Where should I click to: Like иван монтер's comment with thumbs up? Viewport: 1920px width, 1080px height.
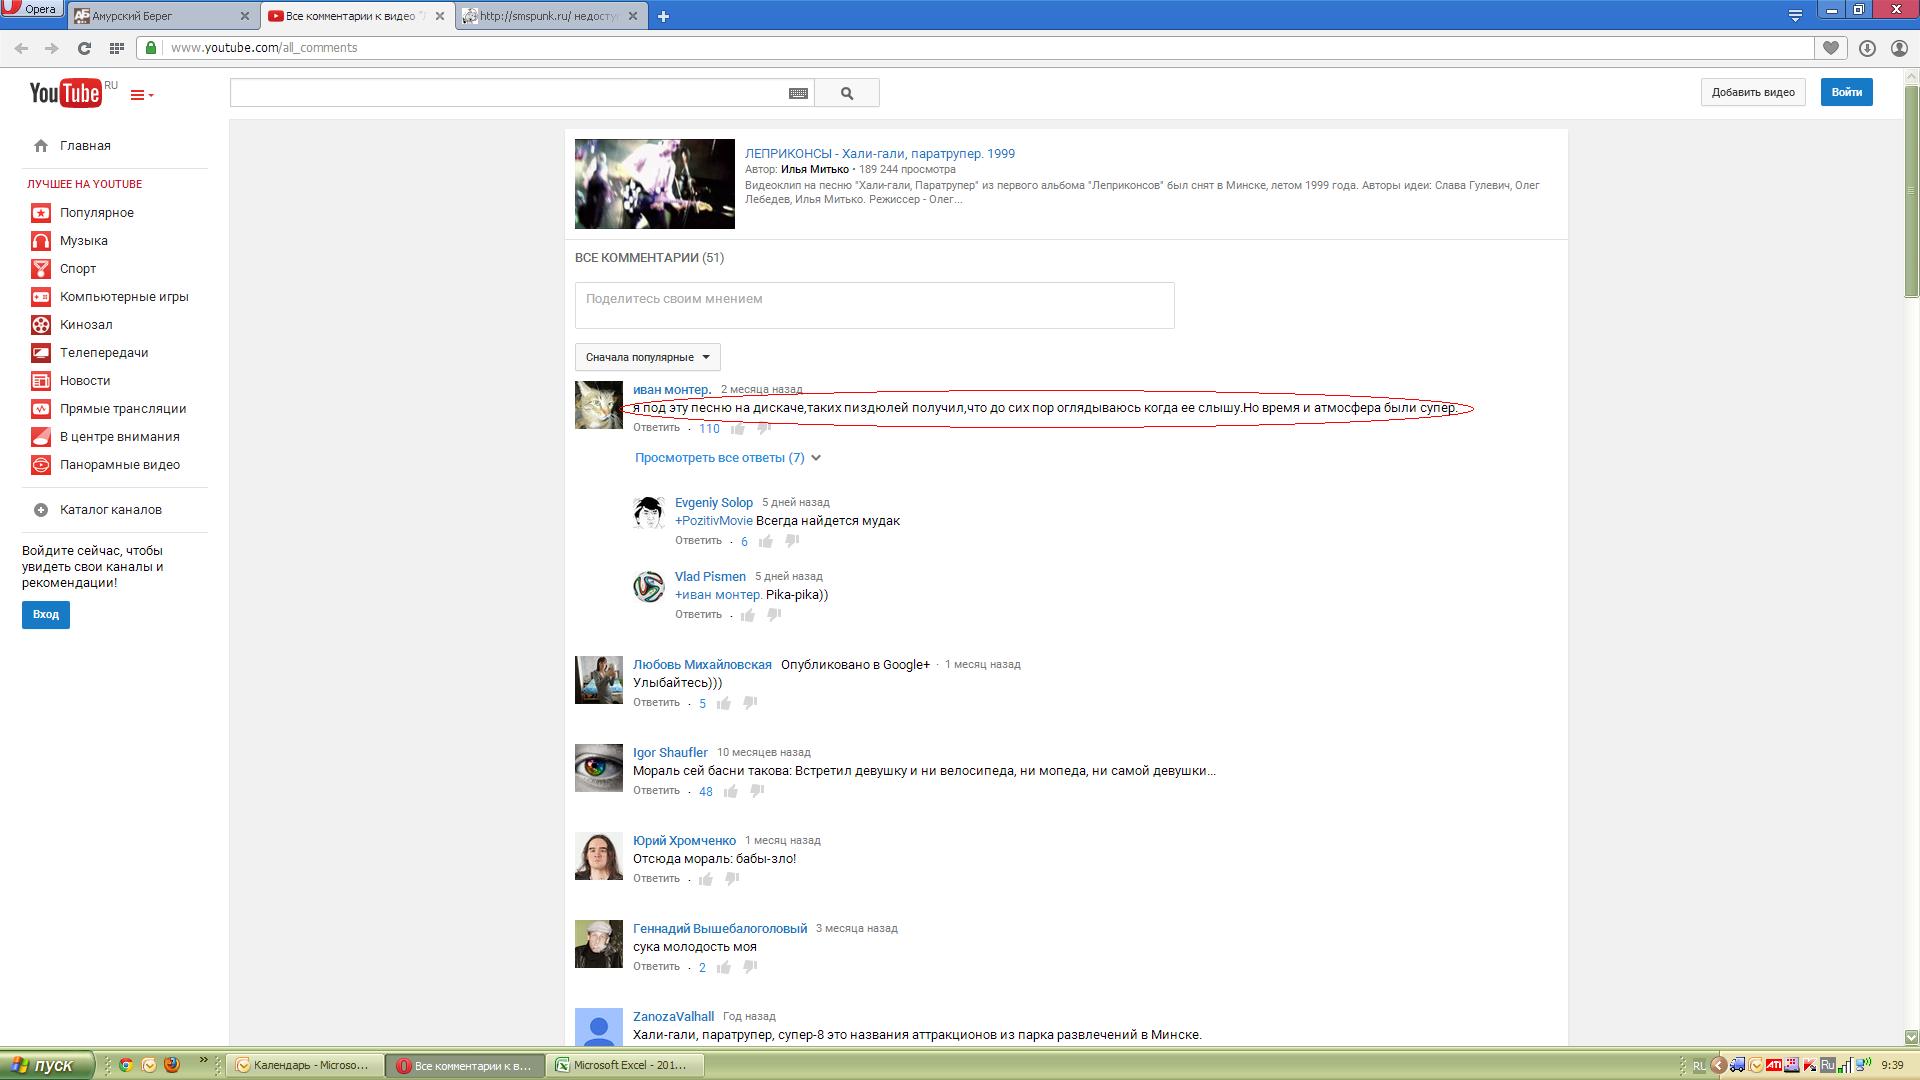(x=738, y=428)
